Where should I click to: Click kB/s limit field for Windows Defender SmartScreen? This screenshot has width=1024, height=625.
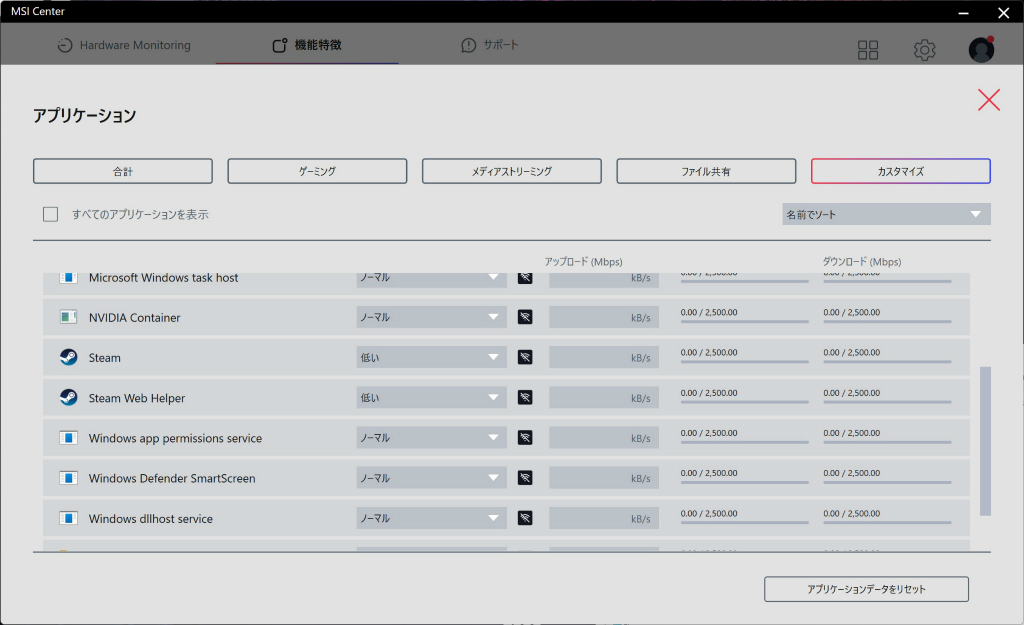603,477
